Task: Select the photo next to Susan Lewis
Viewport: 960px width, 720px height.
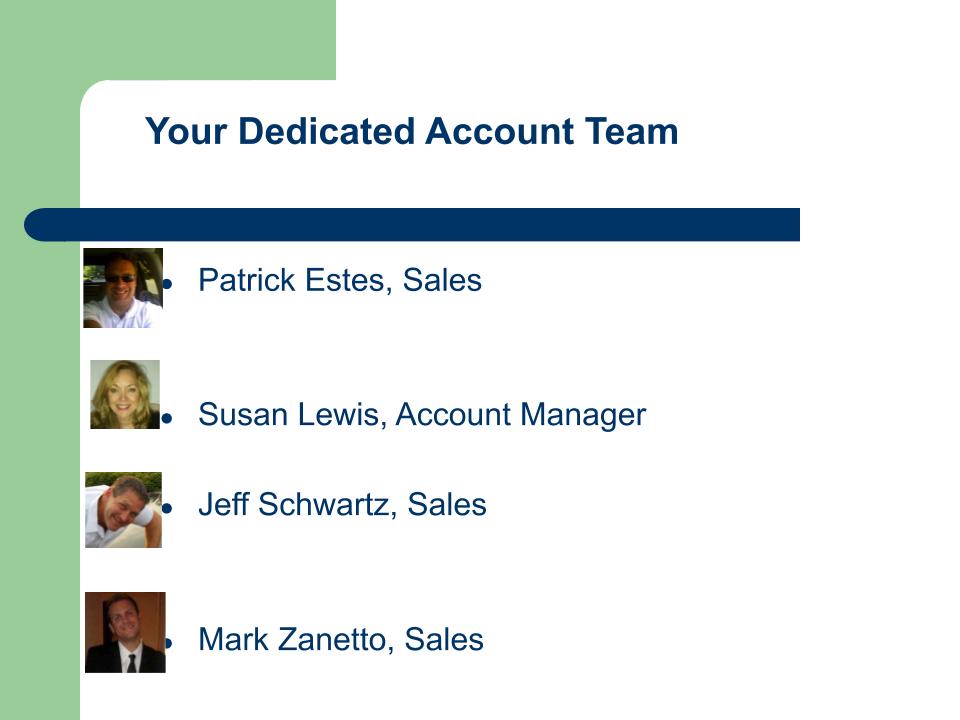Action: pyautogui.click(x=125, y=394)
